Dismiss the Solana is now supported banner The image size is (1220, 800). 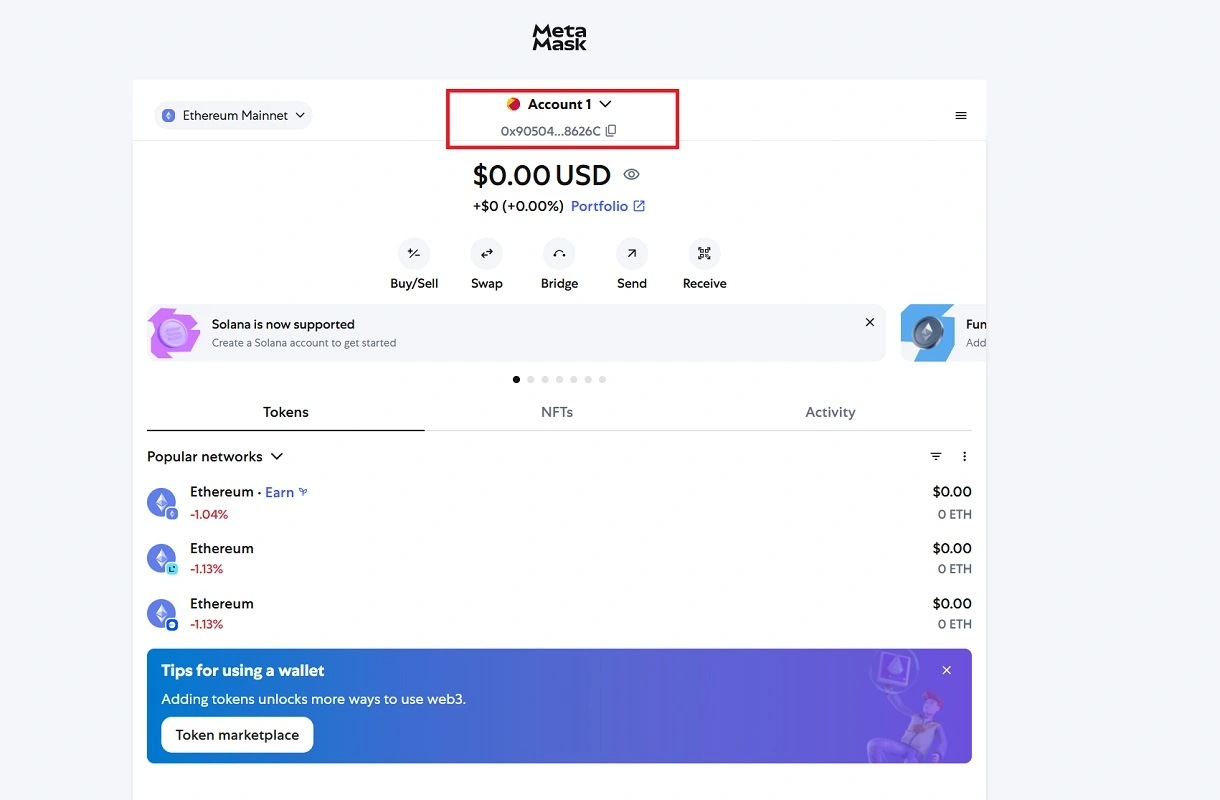click(870, 322)
